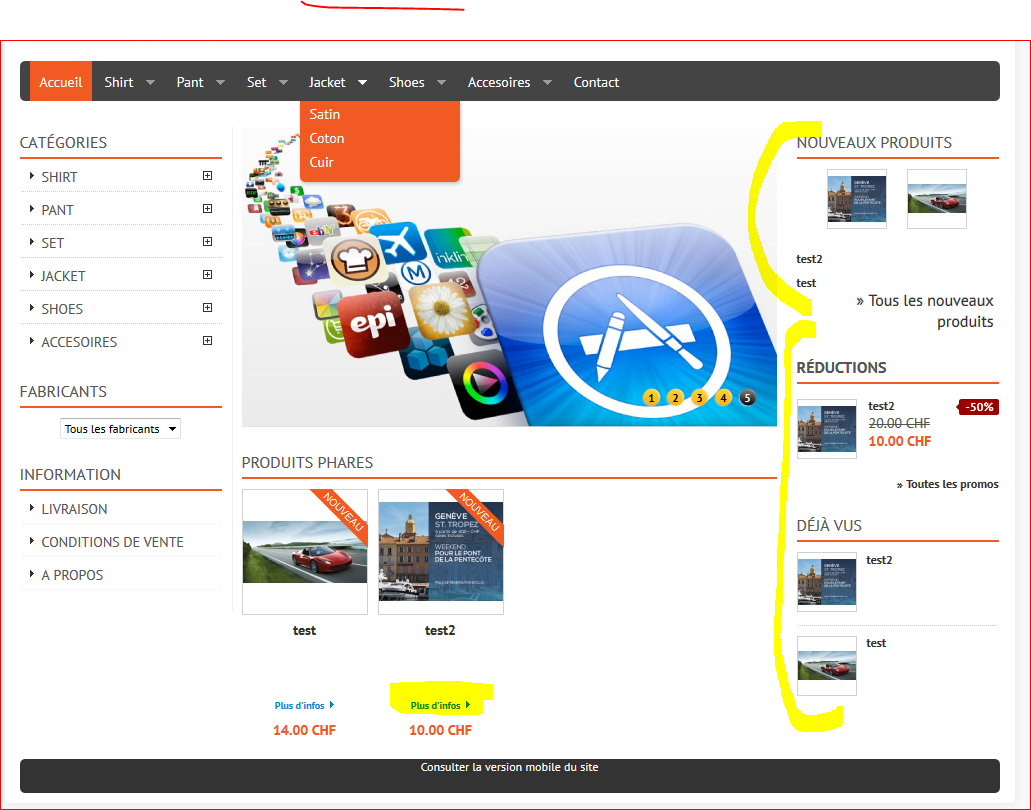The width and height of the screenshot is (1031, 810).
Task: Go to slide 3 of the banner
Action: (699, 398)
